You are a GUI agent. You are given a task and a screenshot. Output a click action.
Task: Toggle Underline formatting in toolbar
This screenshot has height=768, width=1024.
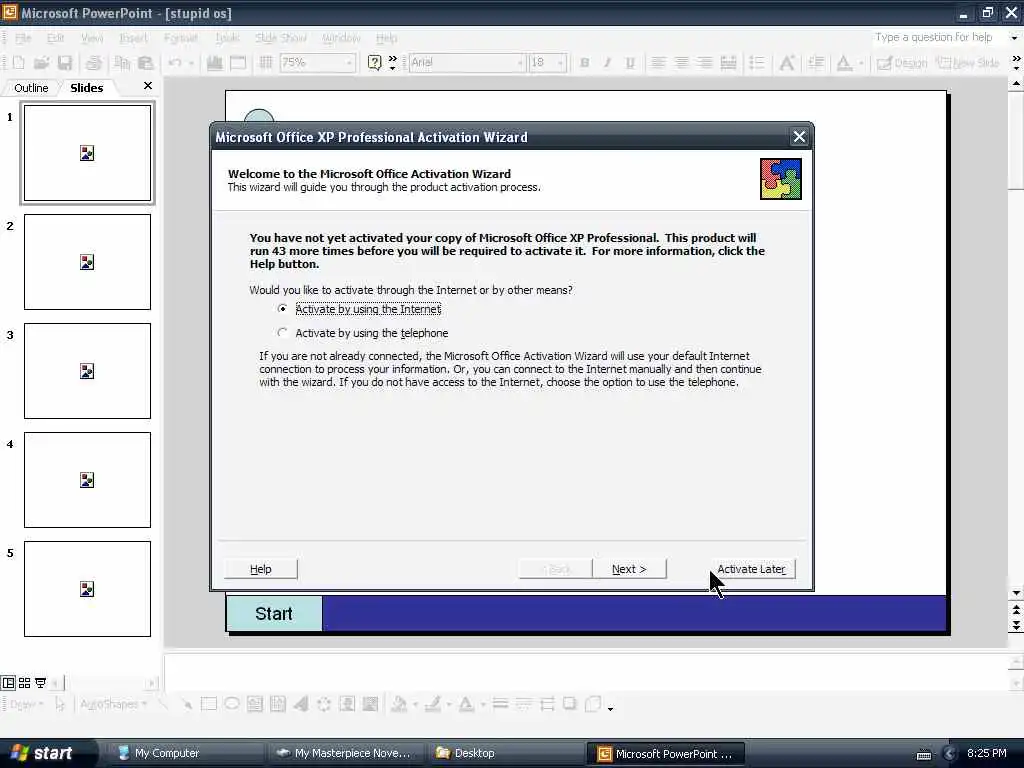[630, 63]
